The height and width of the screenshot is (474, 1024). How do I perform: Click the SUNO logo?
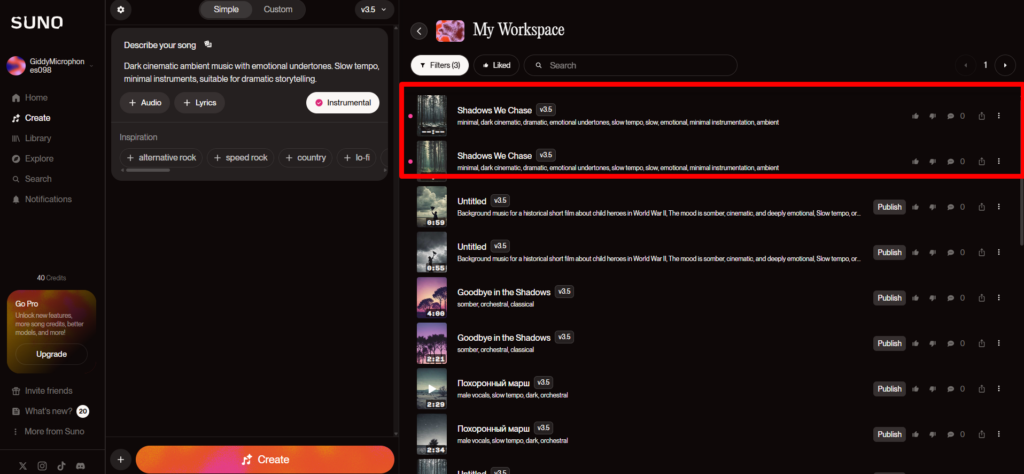coord(37,23)
